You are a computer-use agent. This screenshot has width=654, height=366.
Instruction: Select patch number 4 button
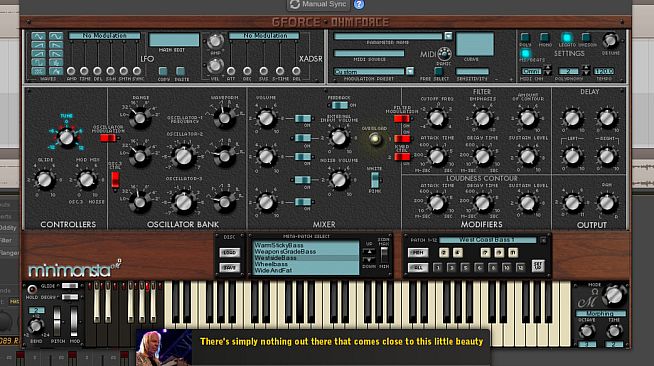(458, 253)
